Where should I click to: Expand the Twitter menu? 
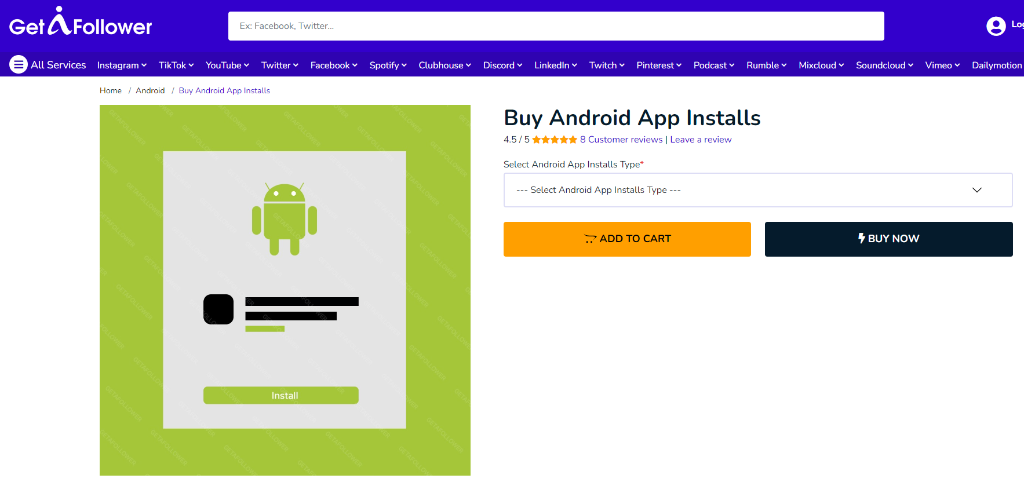click(x=280, y=65)
